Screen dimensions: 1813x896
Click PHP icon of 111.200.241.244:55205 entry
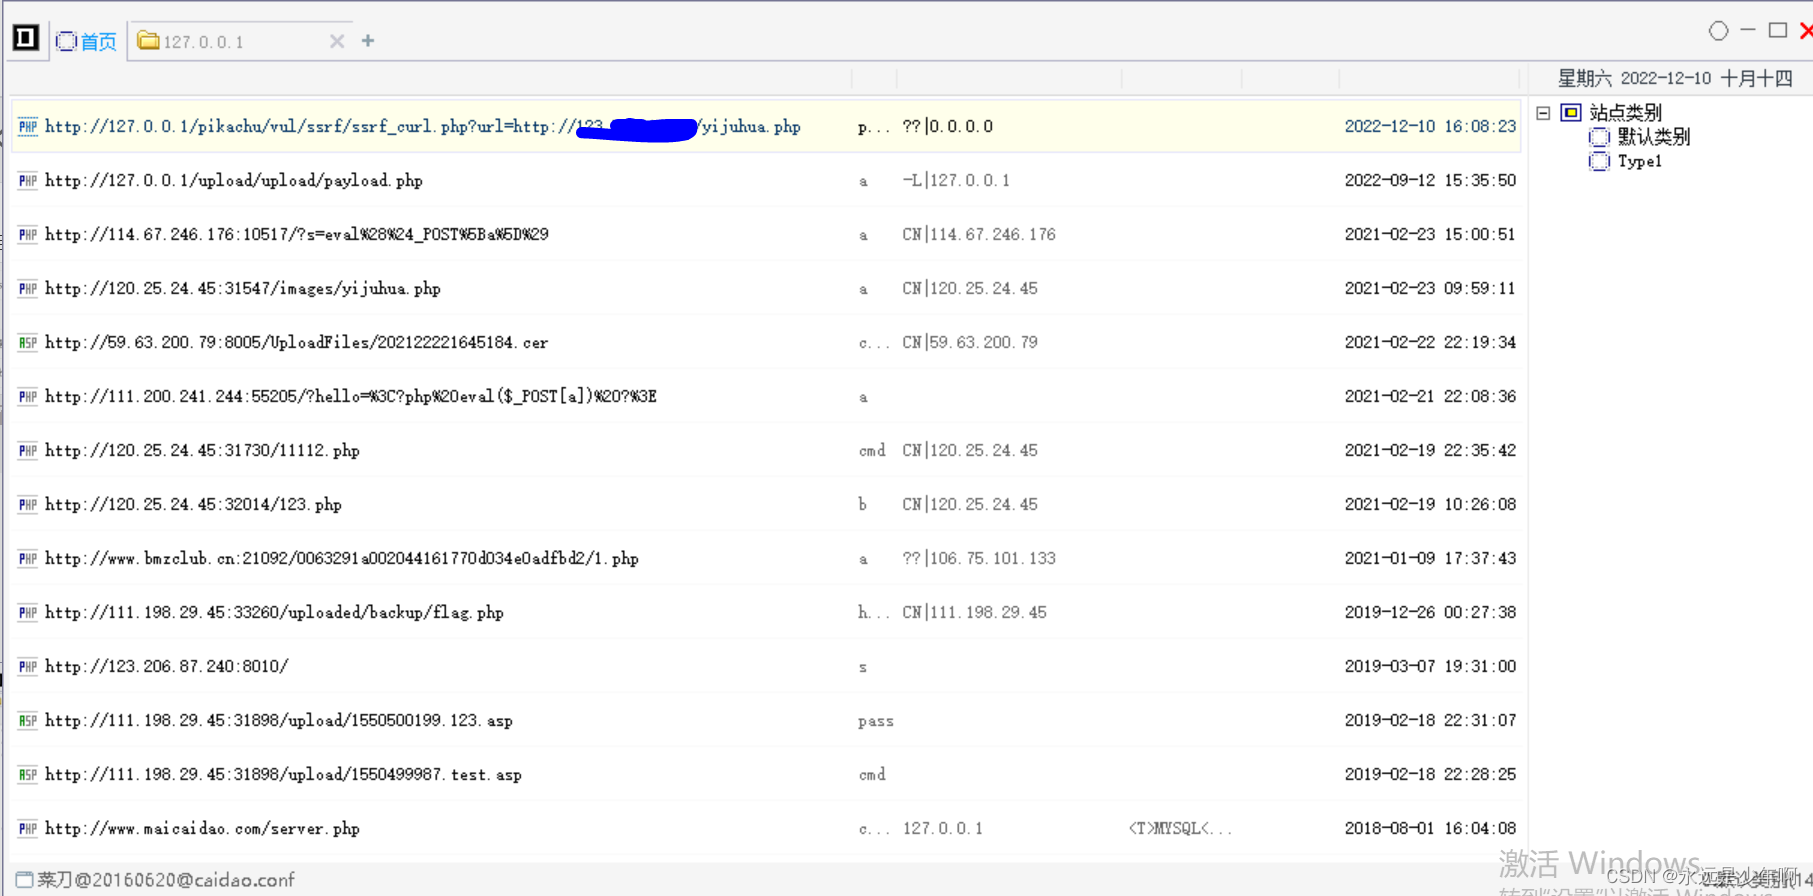28,396
